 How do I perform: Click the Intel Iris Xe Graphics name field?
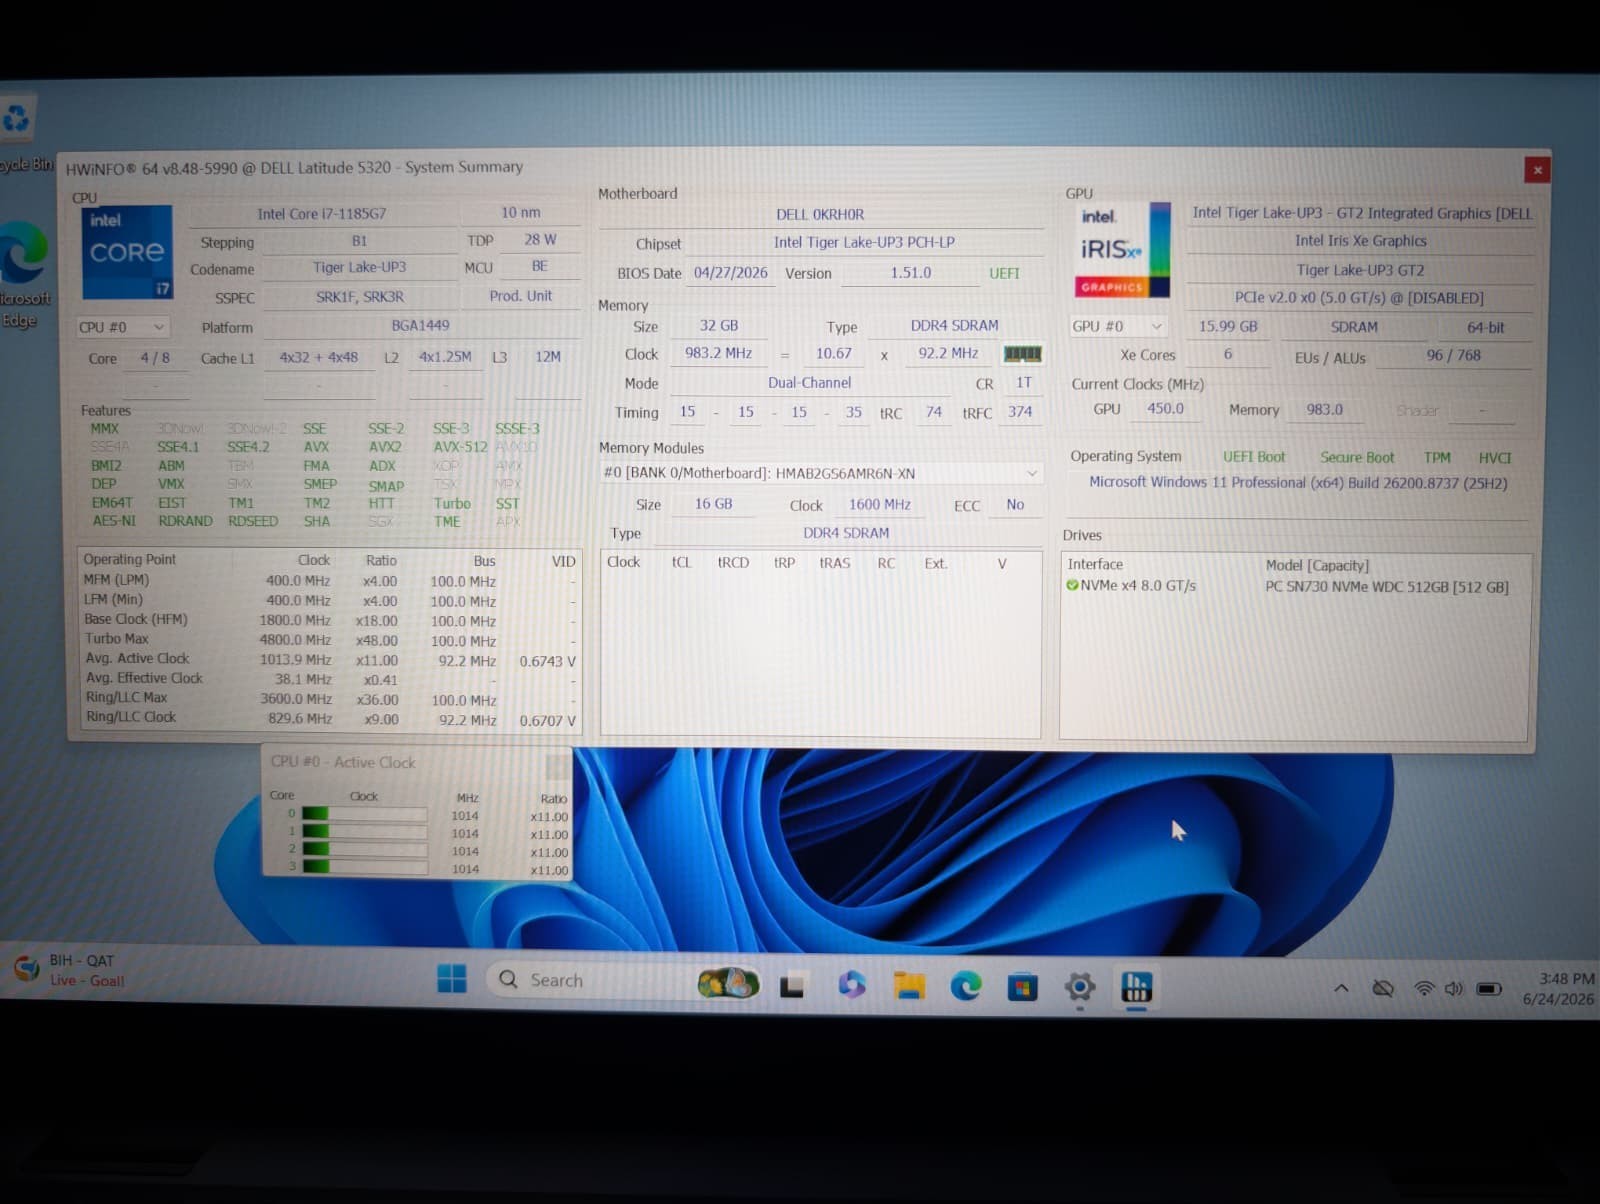(1360, 240)
